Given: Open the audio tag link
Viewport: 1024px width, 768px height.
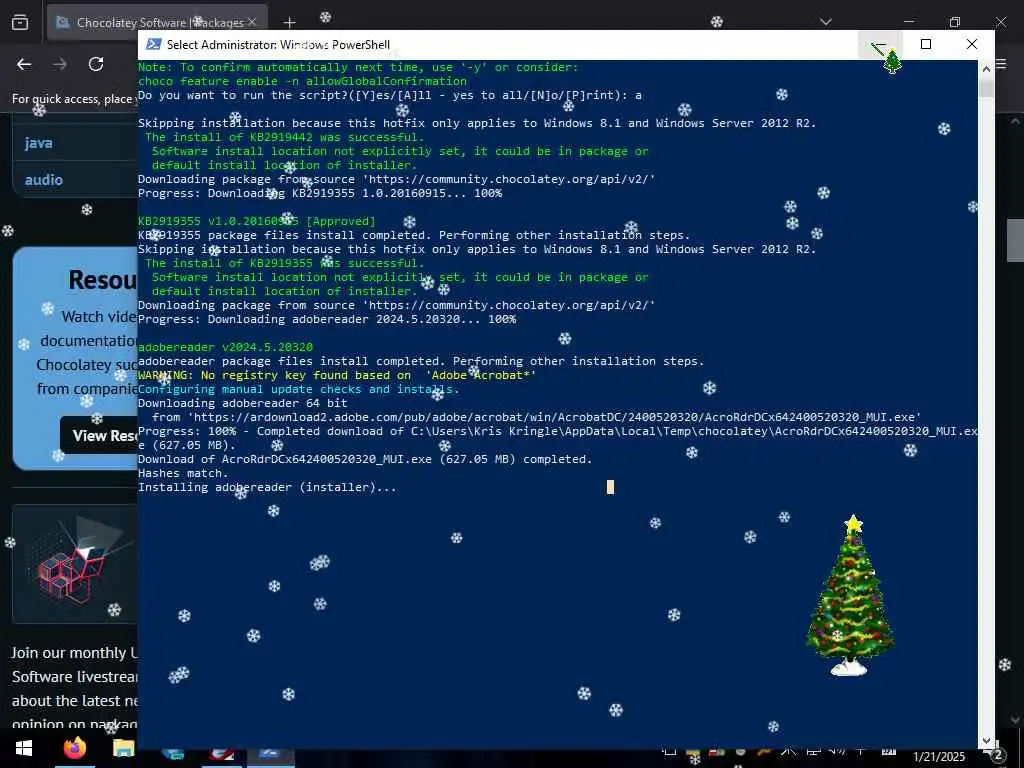Looking at the screenshot, I should [44, 180].
